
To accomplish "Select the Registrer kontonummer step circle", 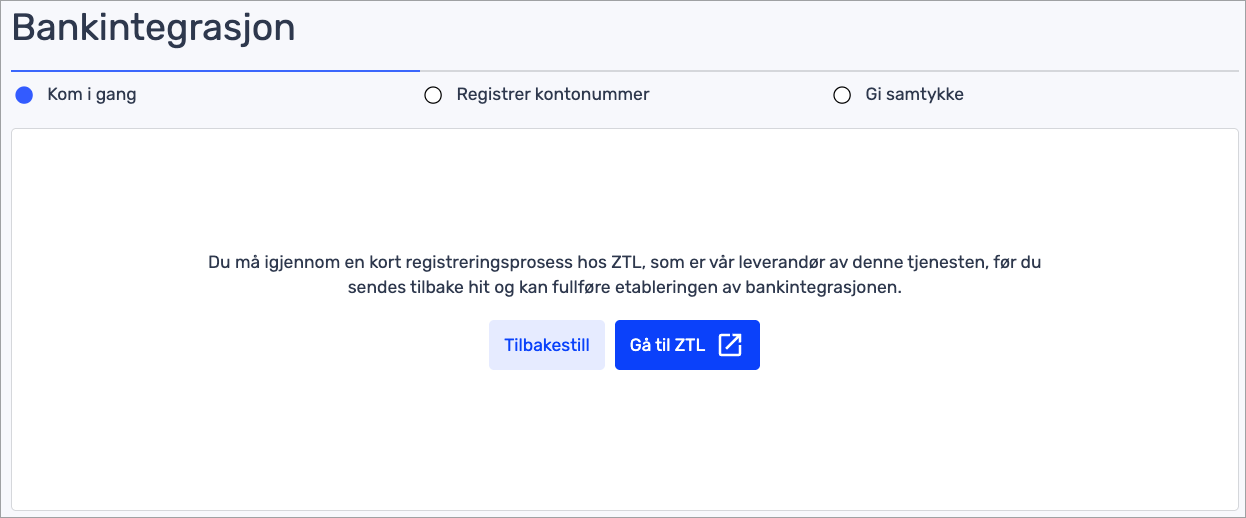I will (x=433, y=95).
